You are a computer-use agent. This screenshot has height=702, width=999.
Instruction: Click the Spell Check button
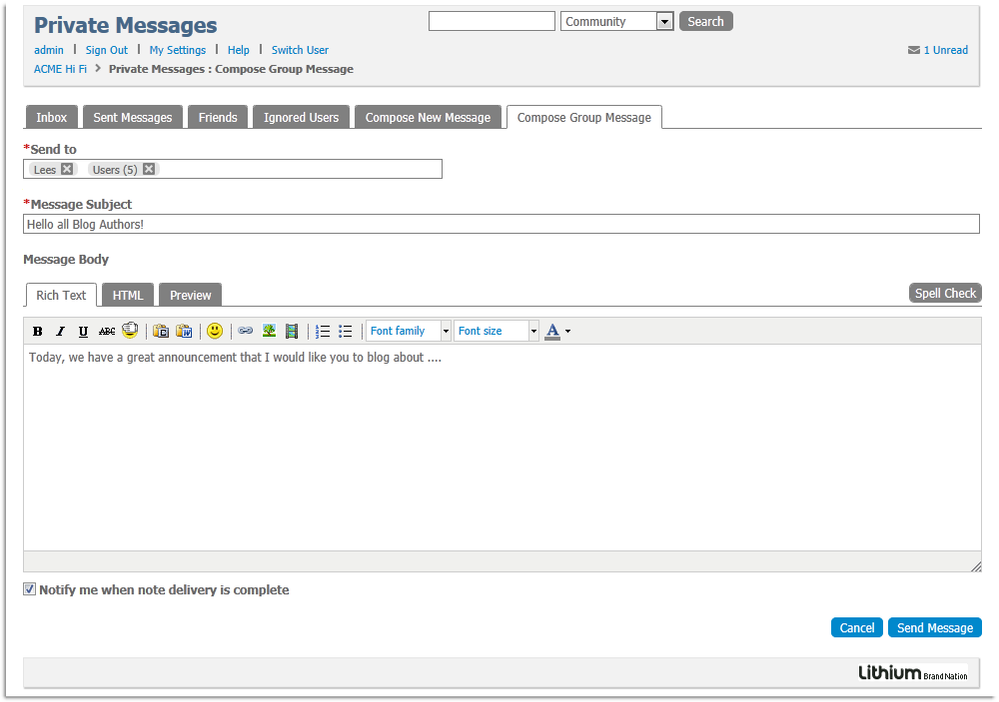click(x=945, y=293)
